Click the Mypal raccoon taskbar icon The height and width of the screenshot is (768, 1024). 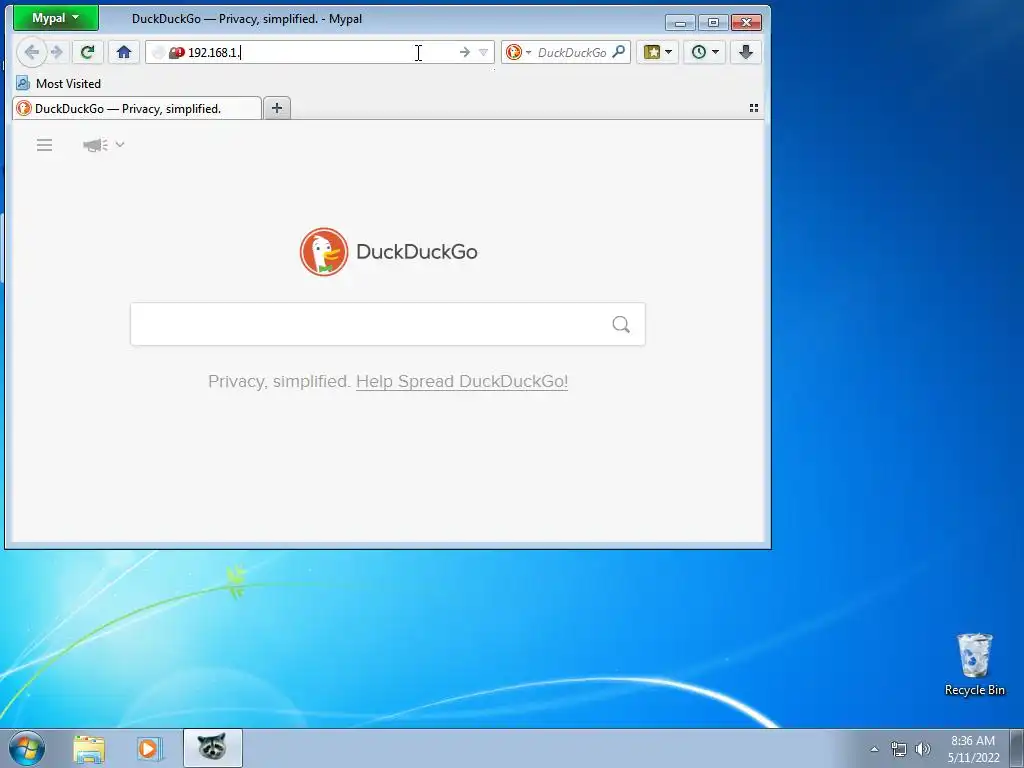tap(212, 748)
